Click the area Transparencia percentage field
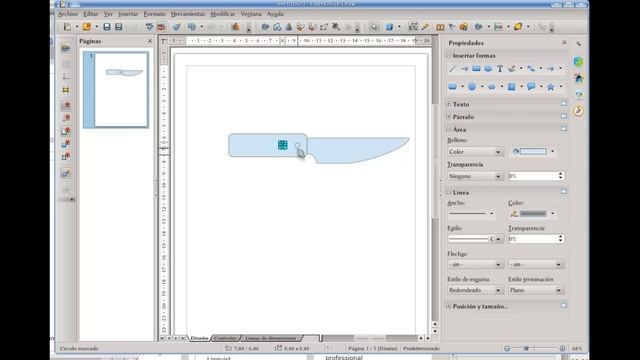This screenshot has height=360, width=640. (x=536, y=176)
